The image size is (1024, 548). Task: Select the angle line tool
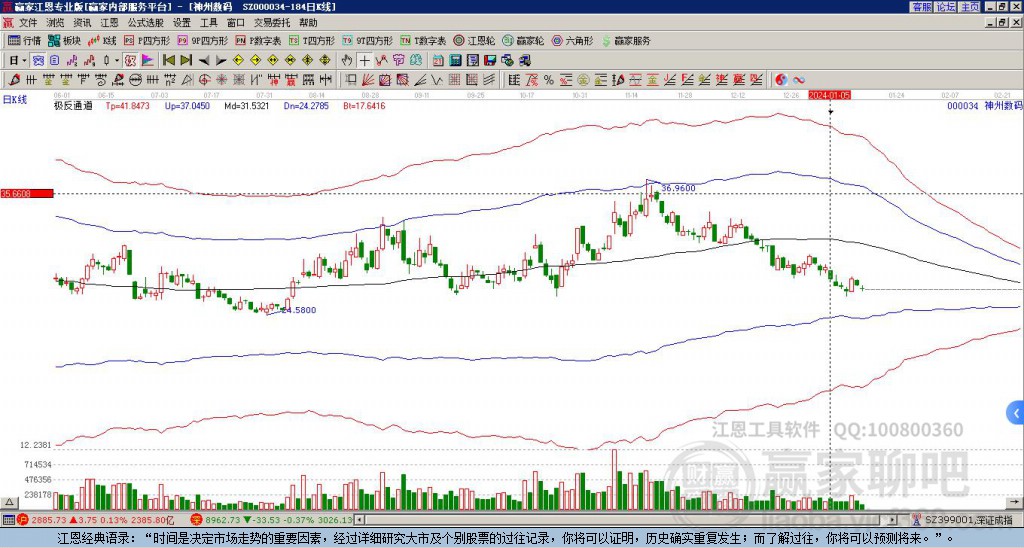[420, 80]
